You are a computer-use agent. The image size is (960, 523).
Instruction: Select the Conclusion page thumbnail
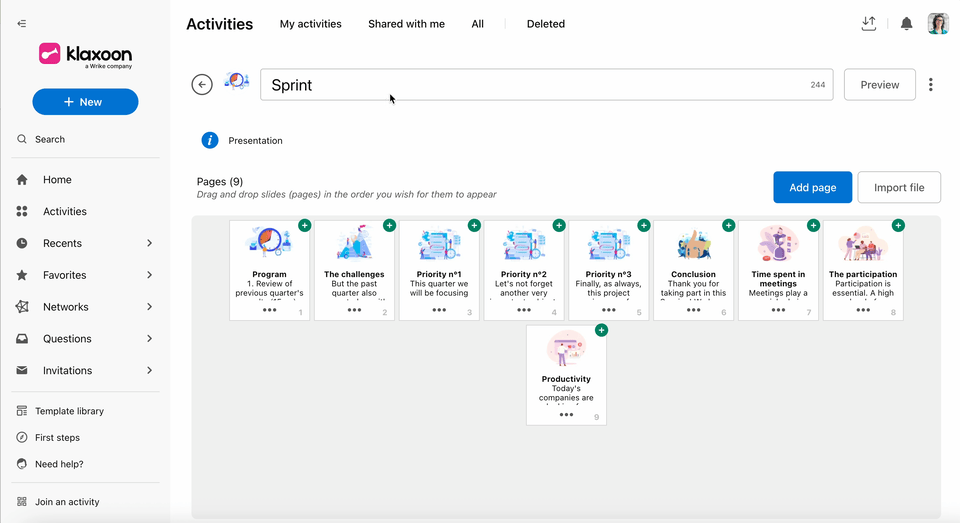pyautogui.click(x=693, y=270)
